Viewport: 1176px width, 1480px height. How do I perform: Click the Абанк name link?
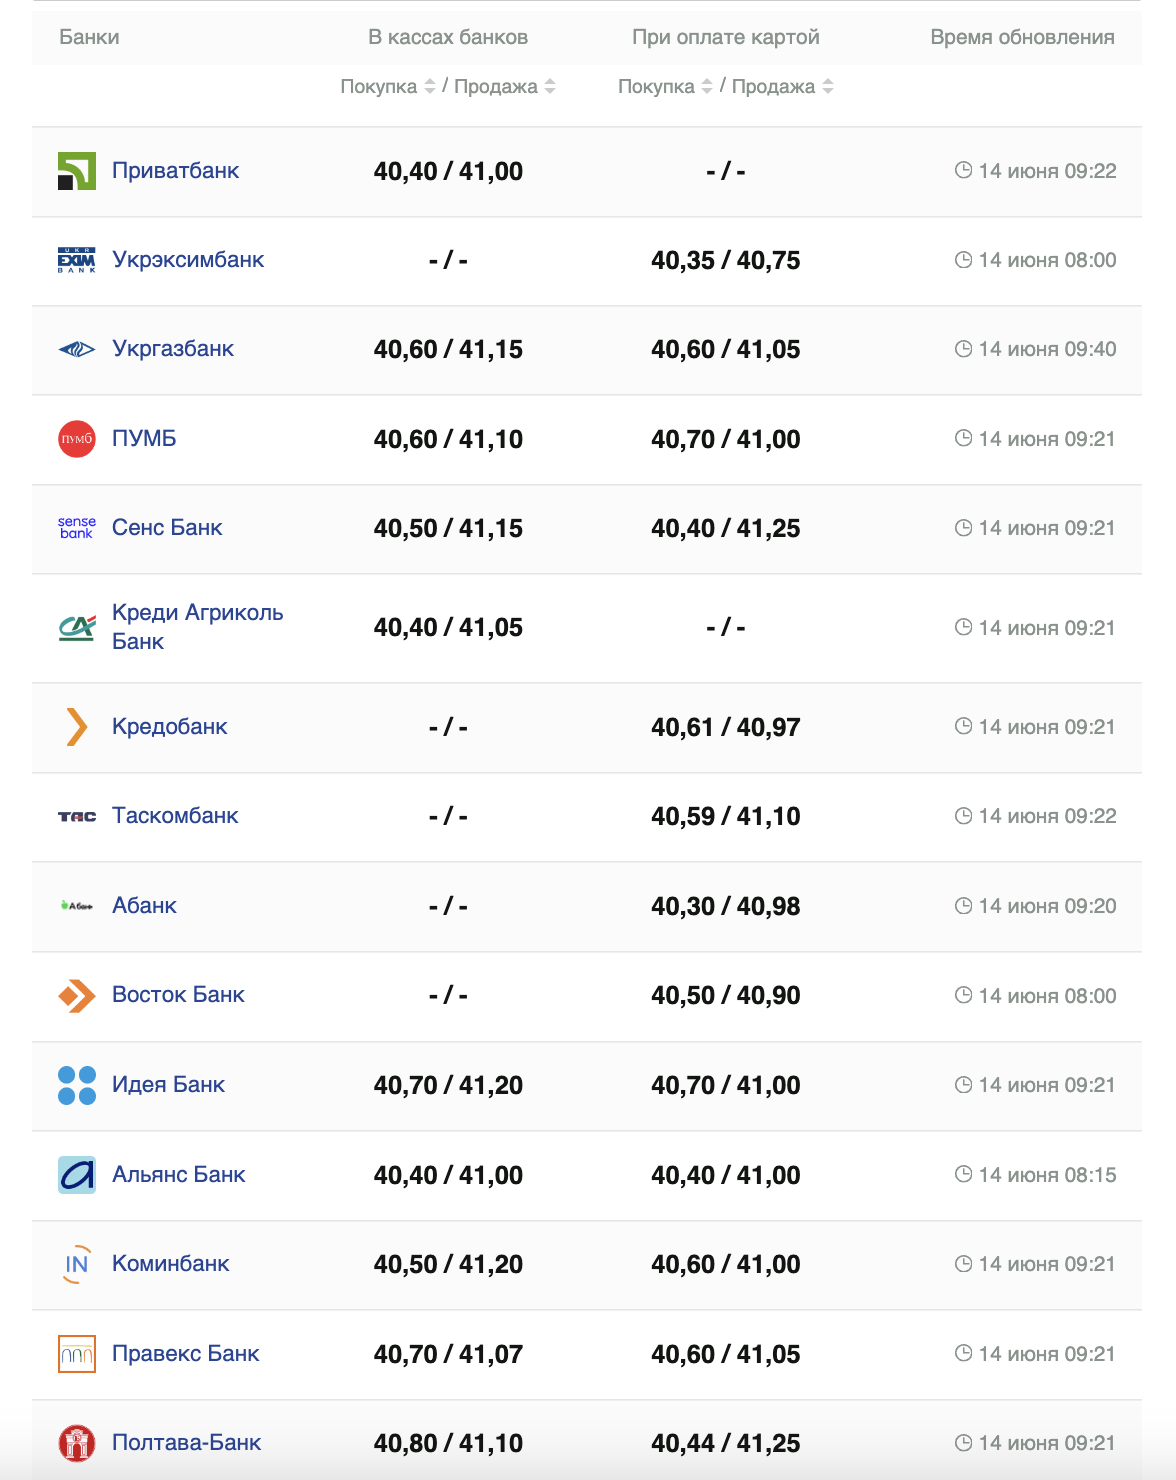(144, 906)
